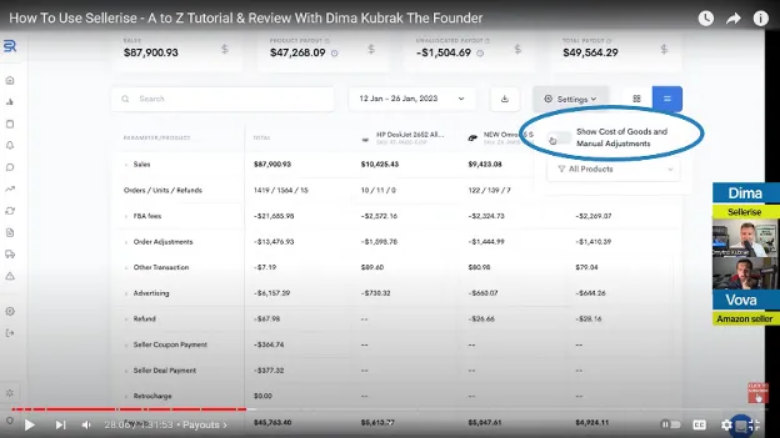Click dollar icon on Unallocated Payout card
This screenshot has width=780, height=438.
pos(517,49)
